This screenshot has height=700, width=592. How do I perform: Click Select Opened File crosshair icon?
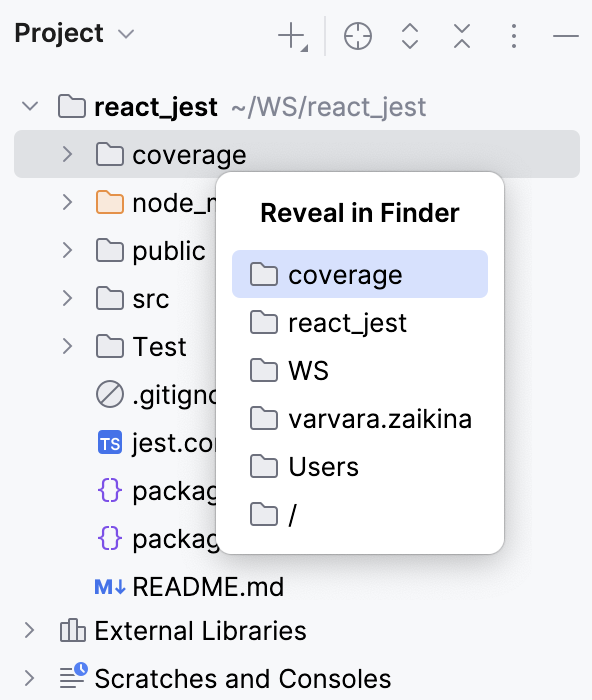tap(358, 37)
